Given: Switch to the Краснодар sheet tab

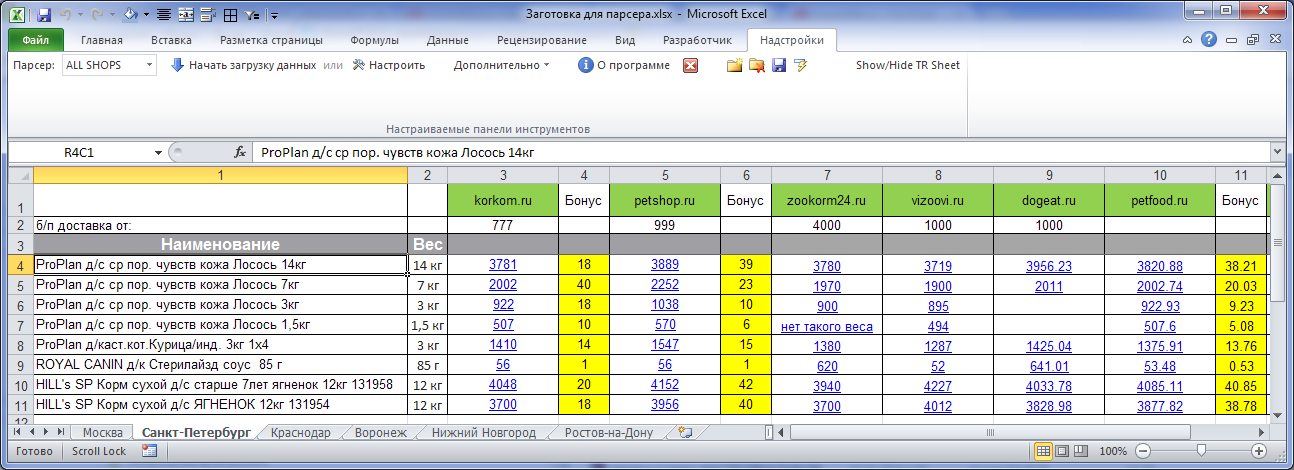Looking at the screenshot, I should [x=300, y=433].
